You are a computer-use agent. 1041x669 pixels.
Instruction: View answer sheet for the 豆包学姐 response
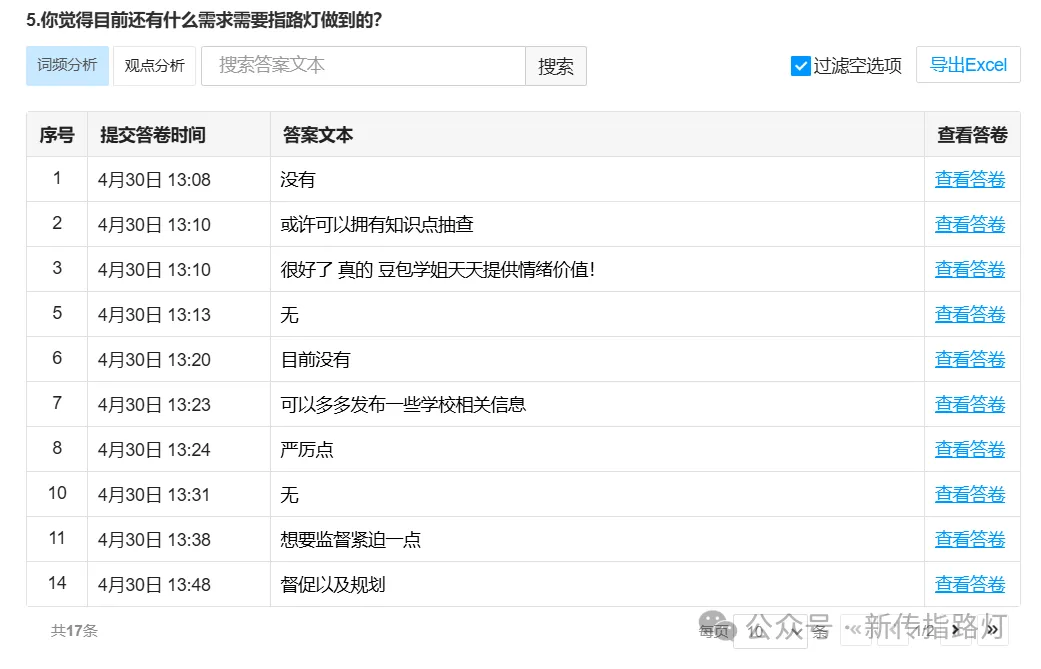[969, 269]
